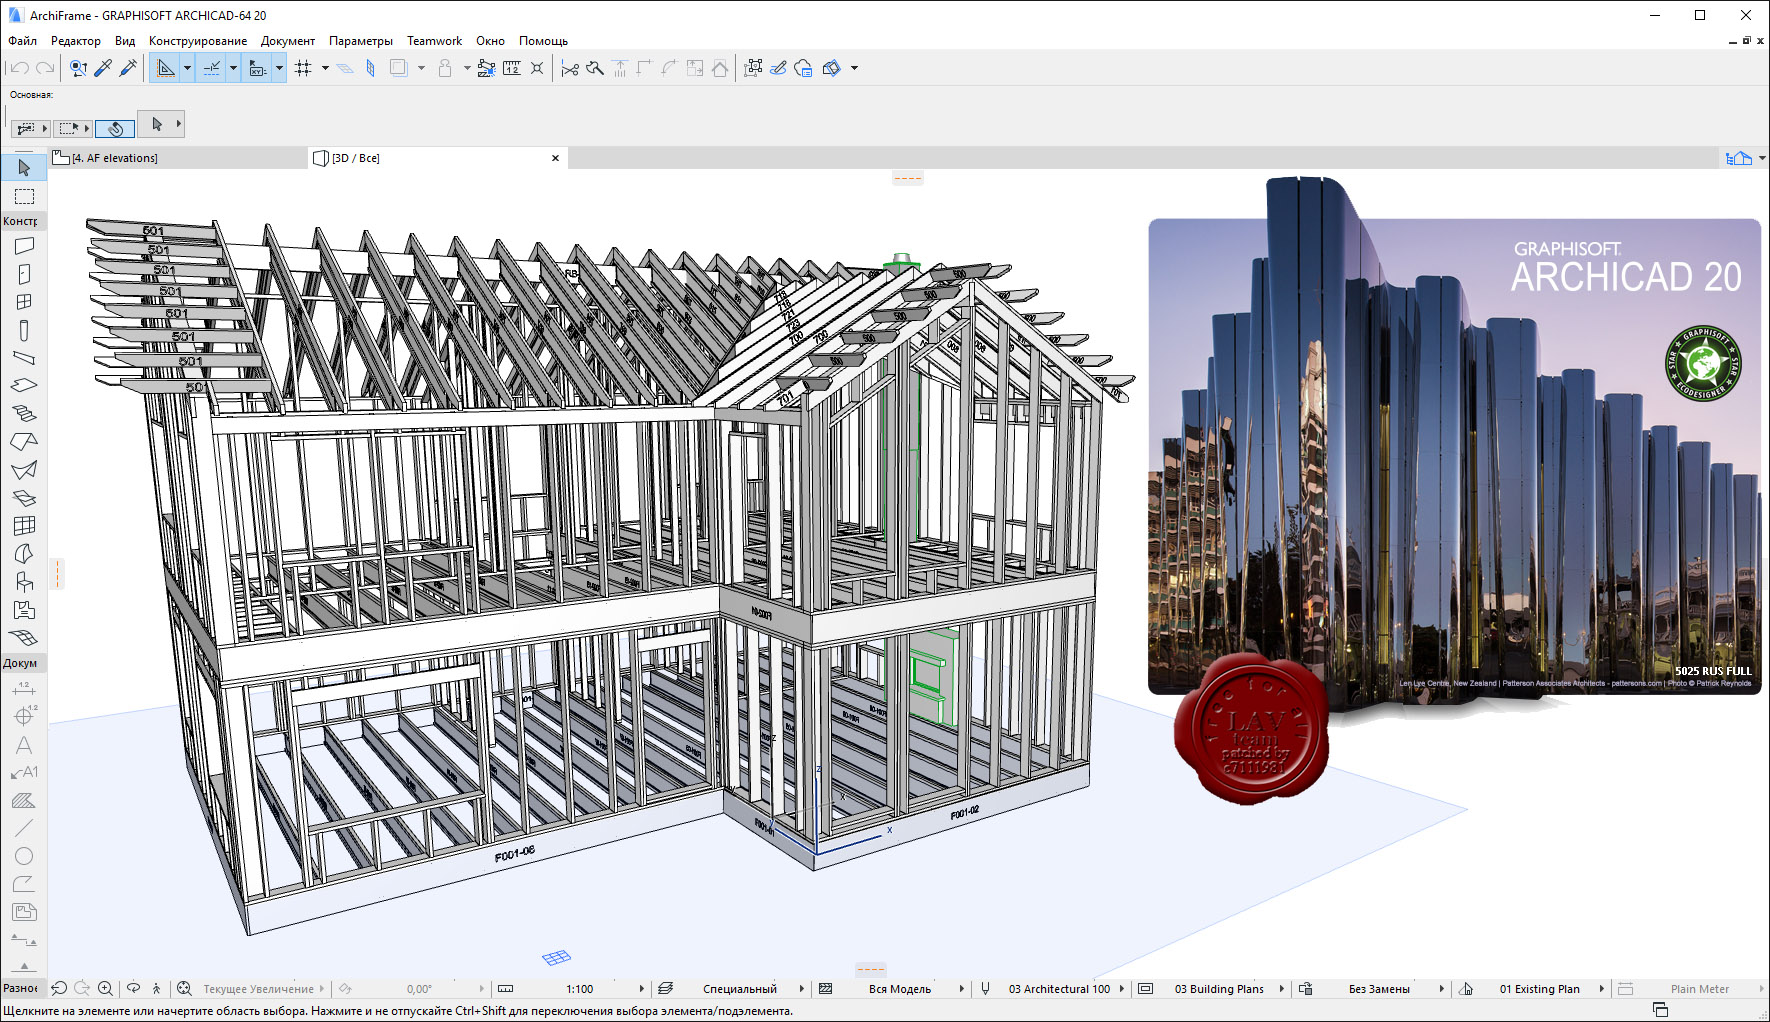Click the orientation angle 0,00° field
This screenshot has height=1022, width=1770.
419,989
